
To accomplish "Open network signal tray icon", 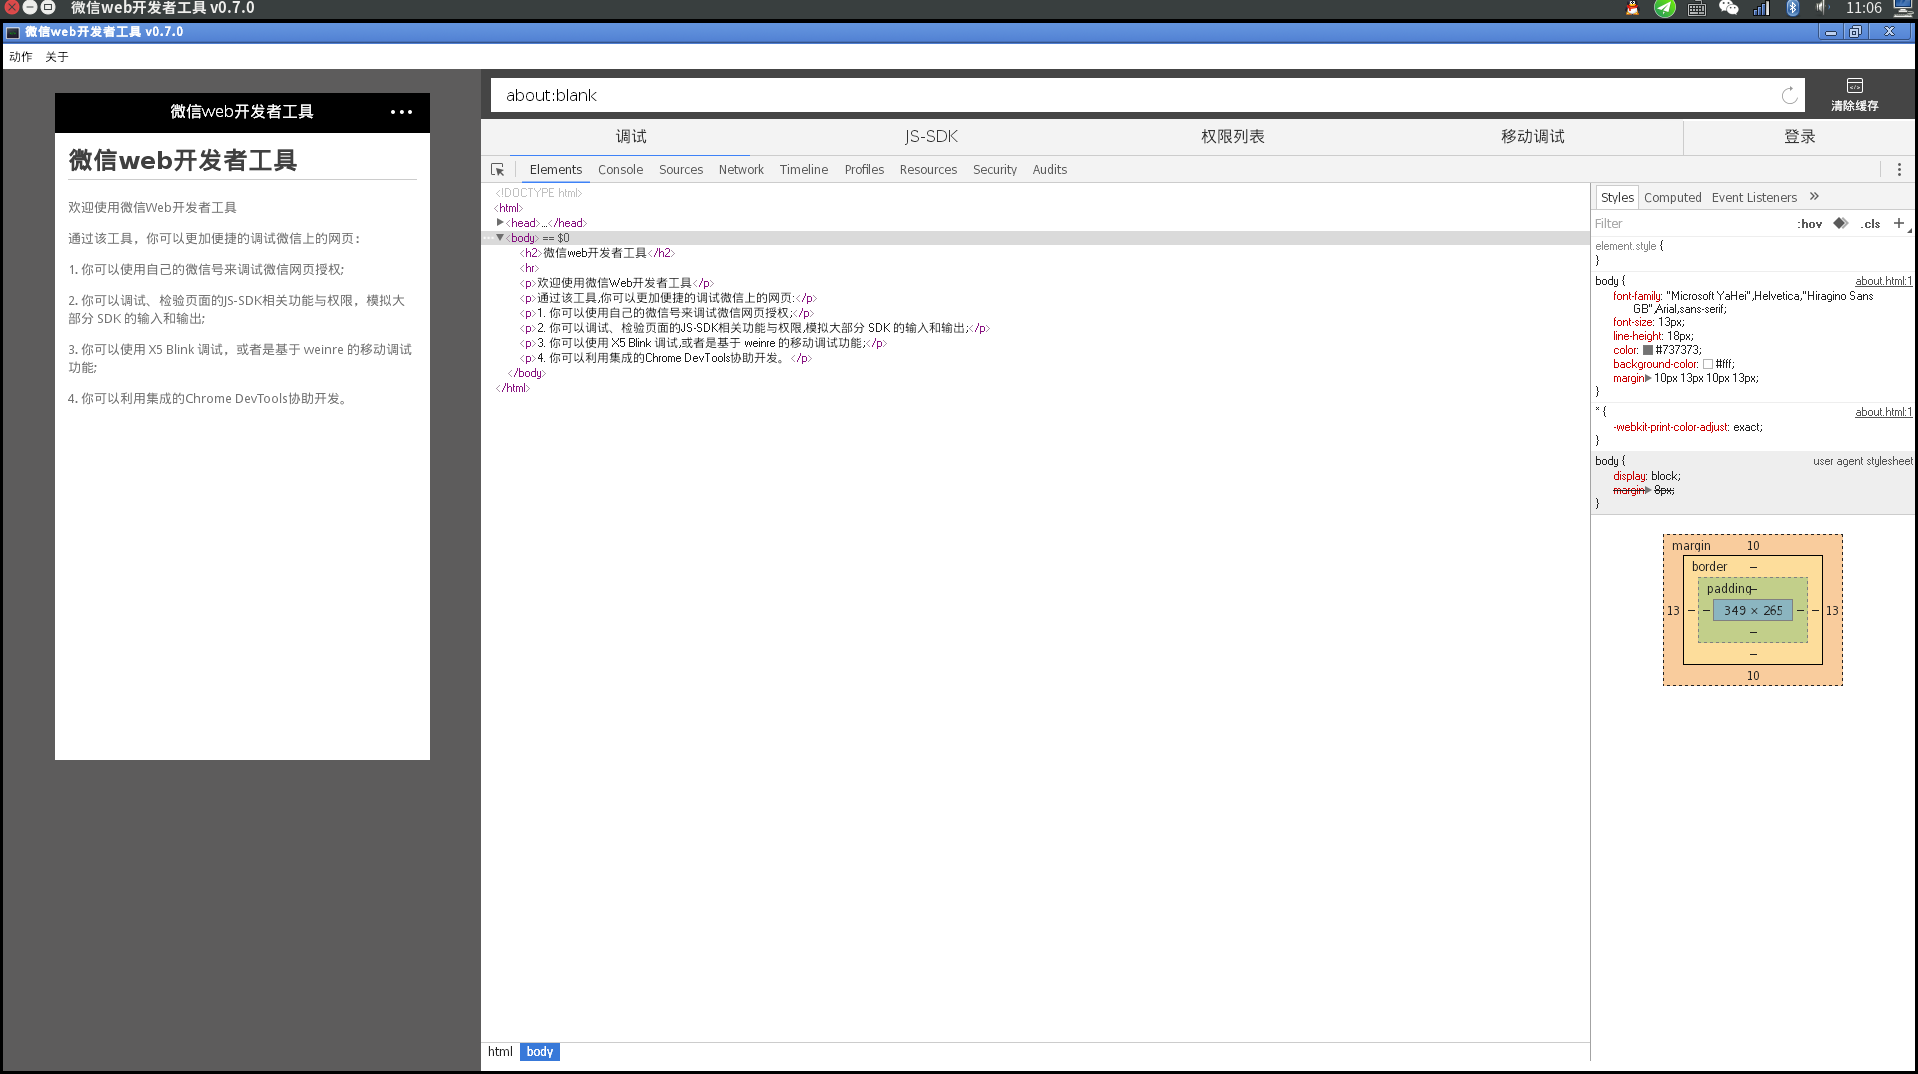I will 1761,8.
